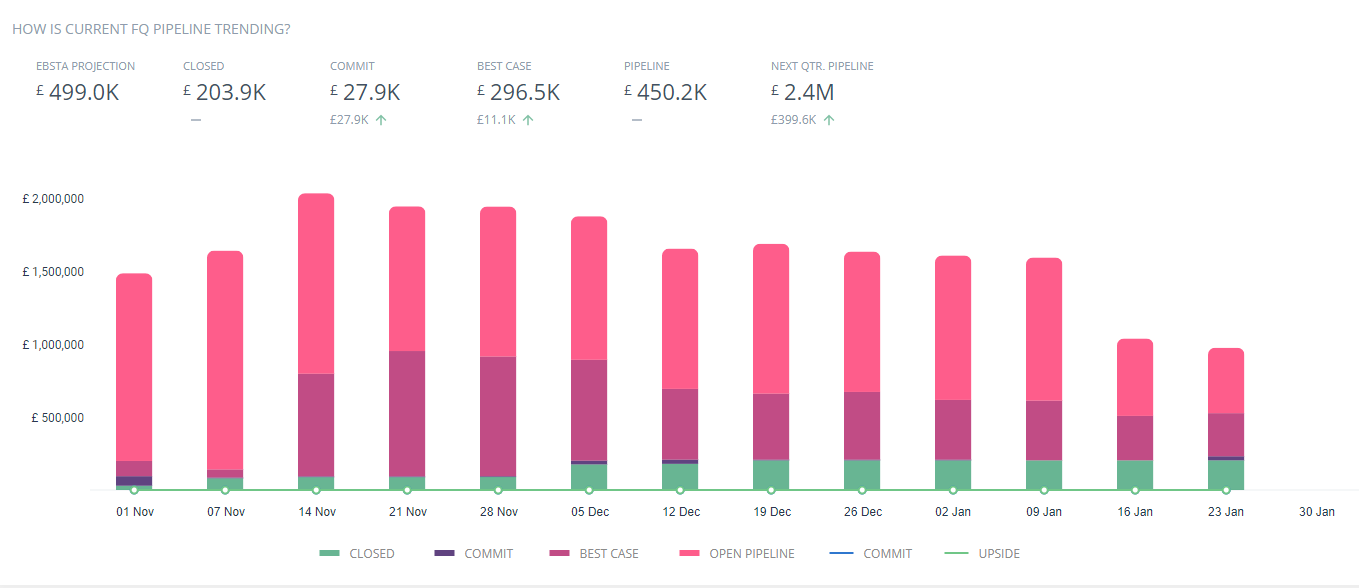This screenshot has height=588, width=1359.
Task: Click the Upside line marker at 16 Jan
Action: [1135, 490]
